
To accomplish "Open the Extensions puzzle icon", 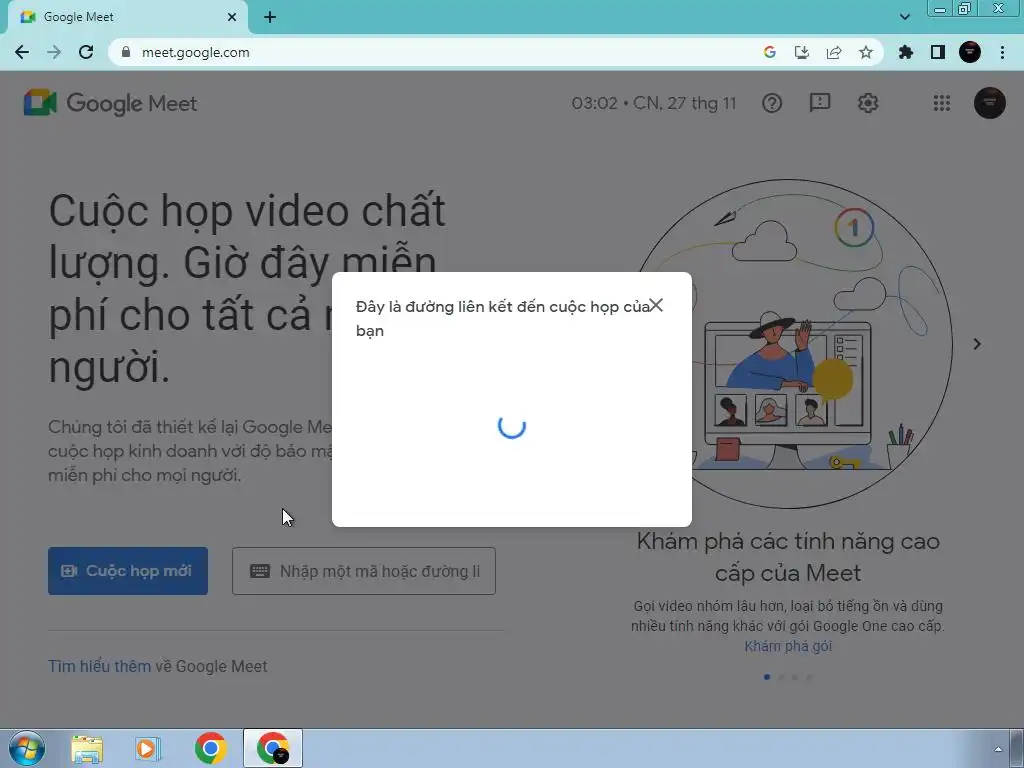I will pyautogui.click(x=905, y=52).
